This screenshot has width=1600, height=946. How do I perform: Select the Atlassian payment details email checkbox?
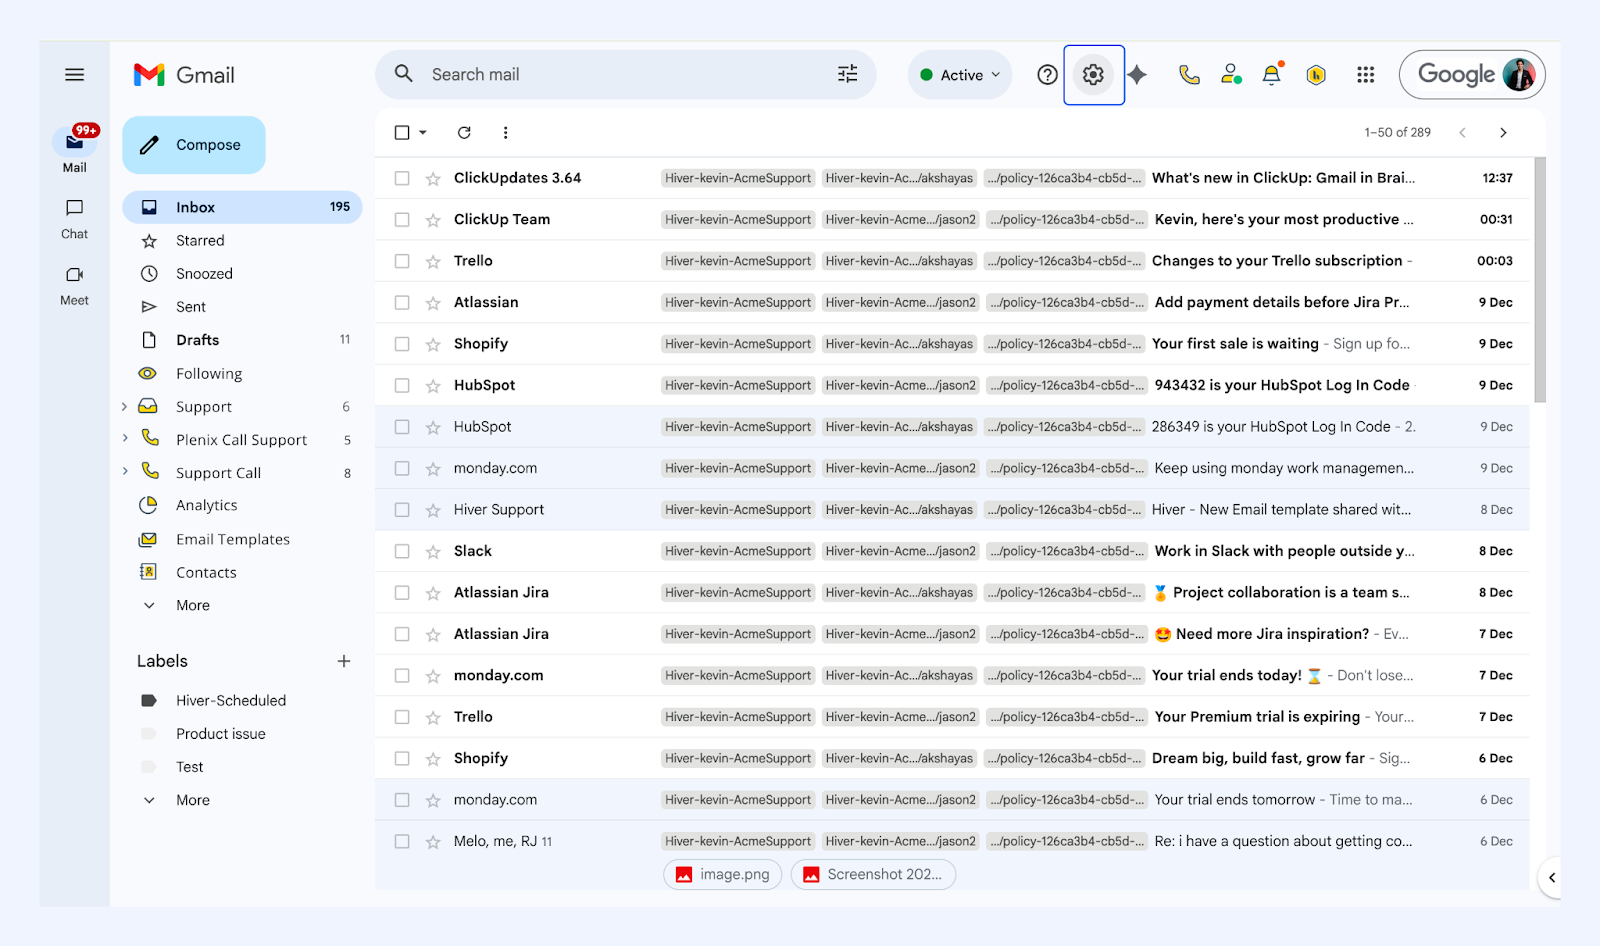click(x=402, y=303)
